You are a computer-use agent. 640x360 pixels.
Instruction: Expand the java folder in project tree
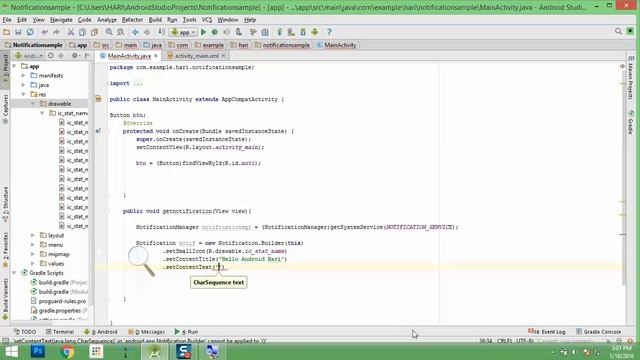point(24,85)
